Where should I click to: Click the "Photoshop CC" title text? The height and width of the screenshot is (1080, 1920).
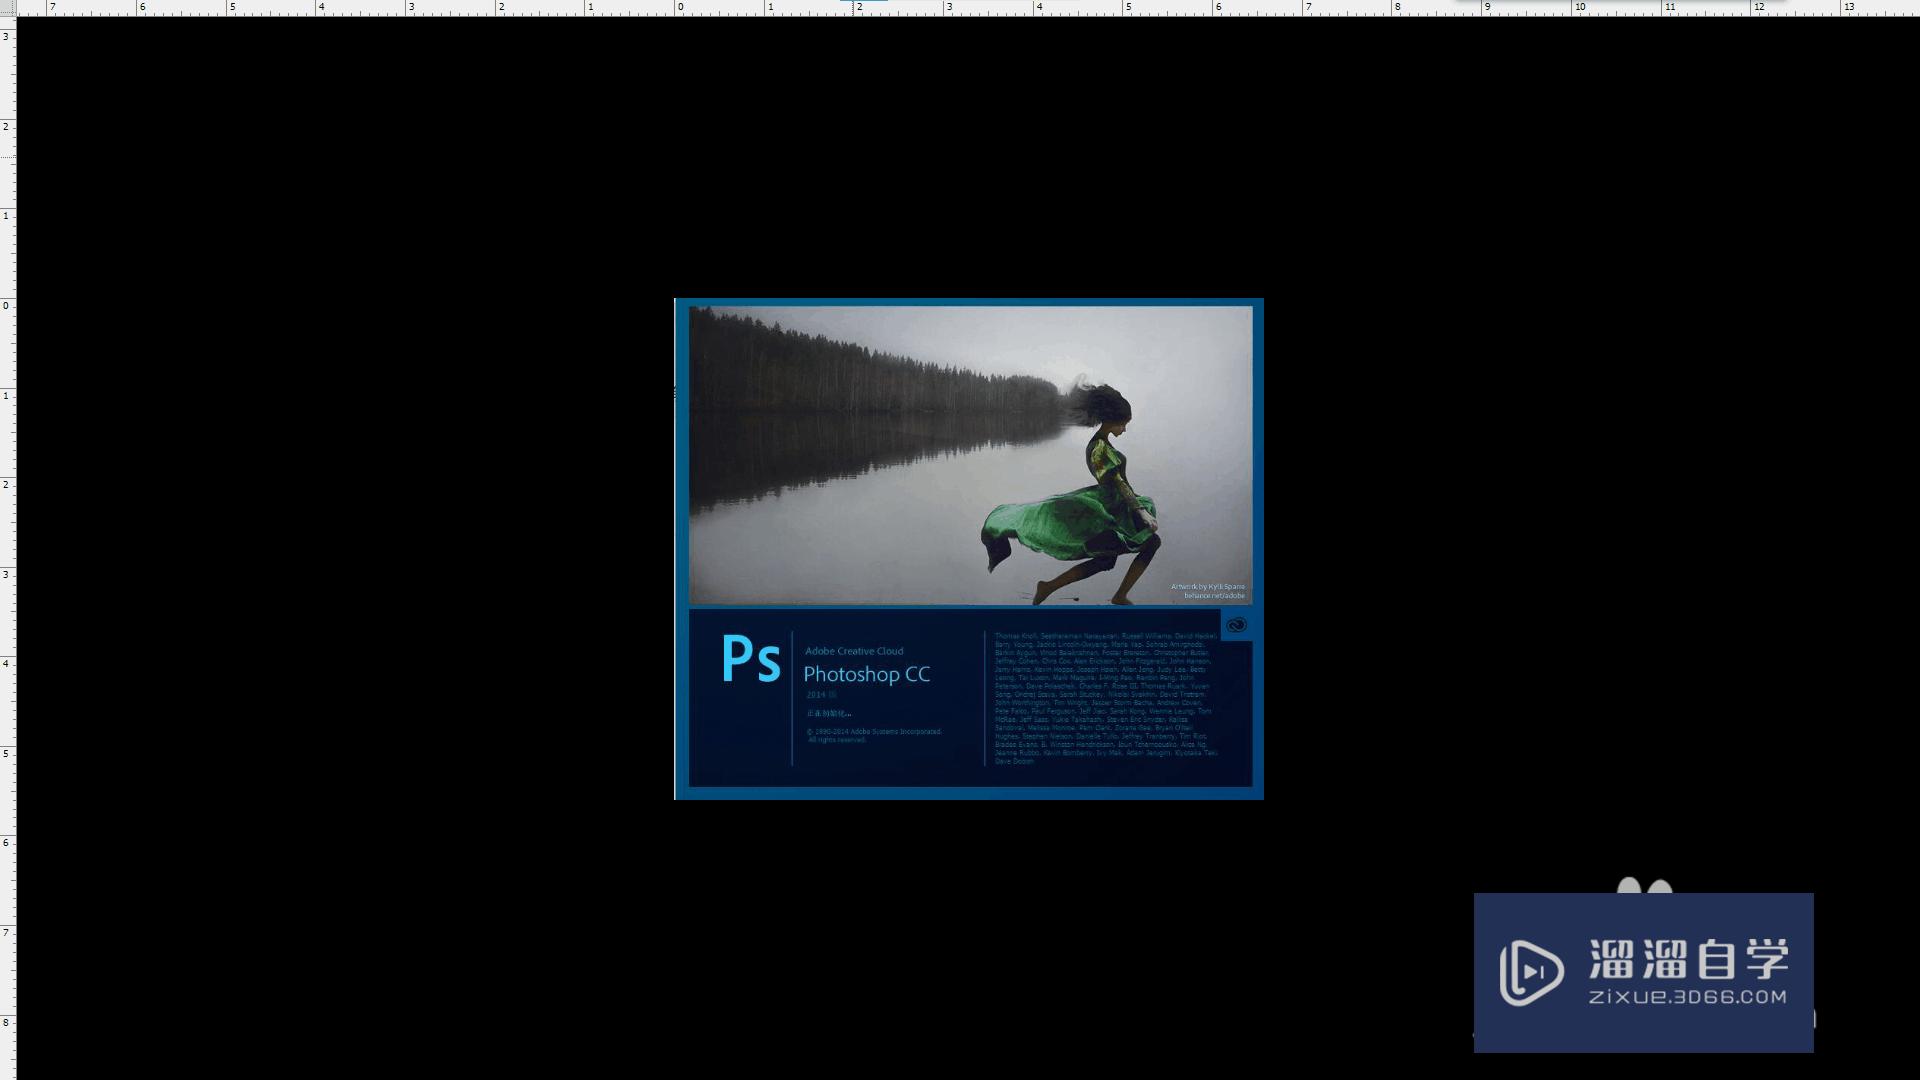pyautogui.click(x=867, y=674)
